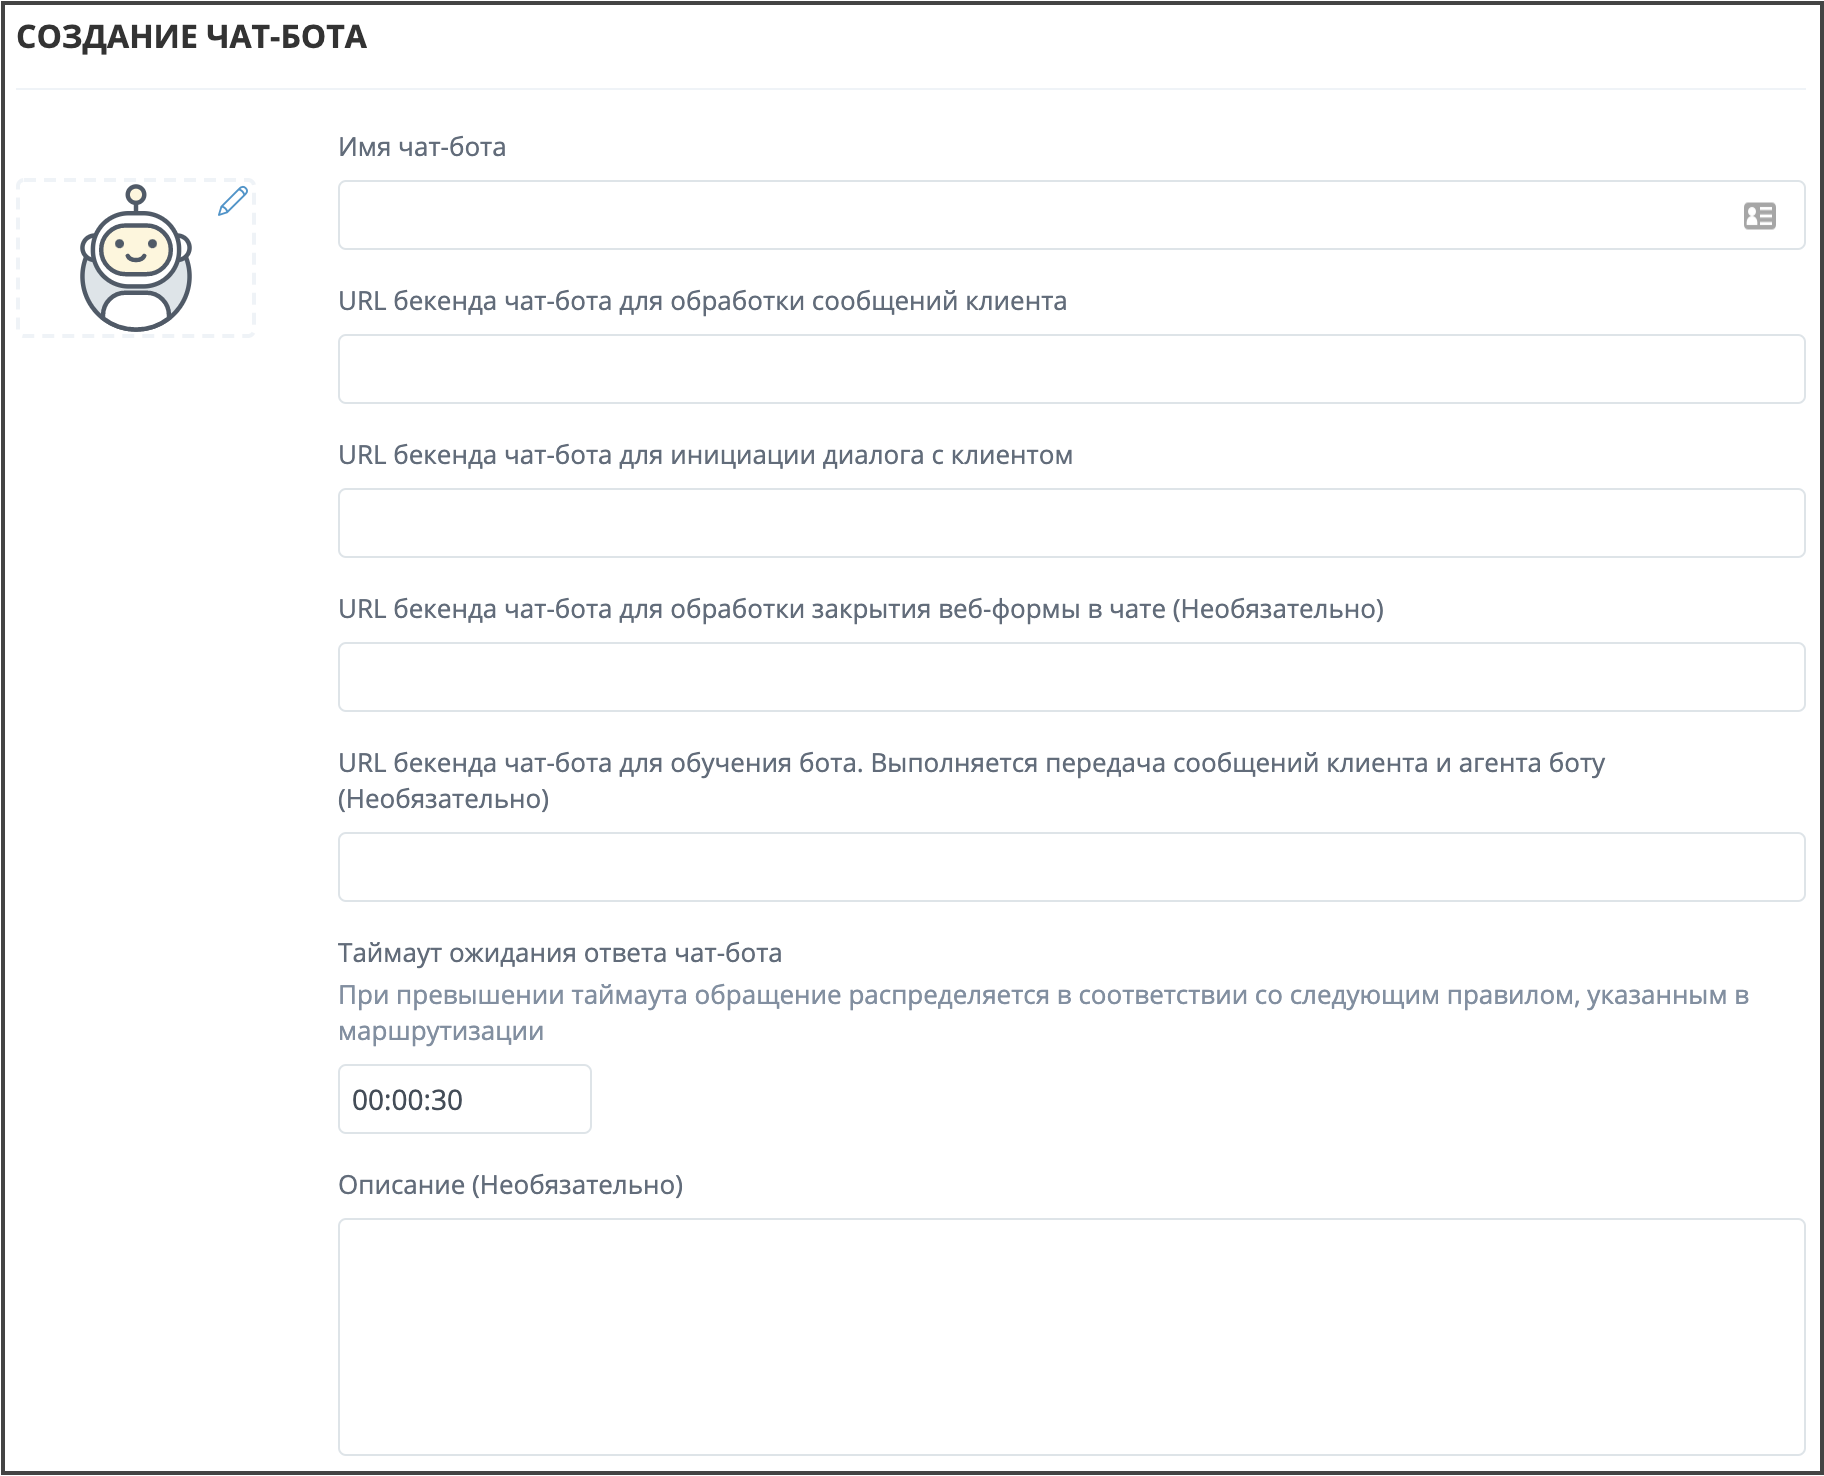Click 'Таймаут ожидания ответа чат-бота' label
This screenshot has height=1476, width=1824.
tap(559, 954)
